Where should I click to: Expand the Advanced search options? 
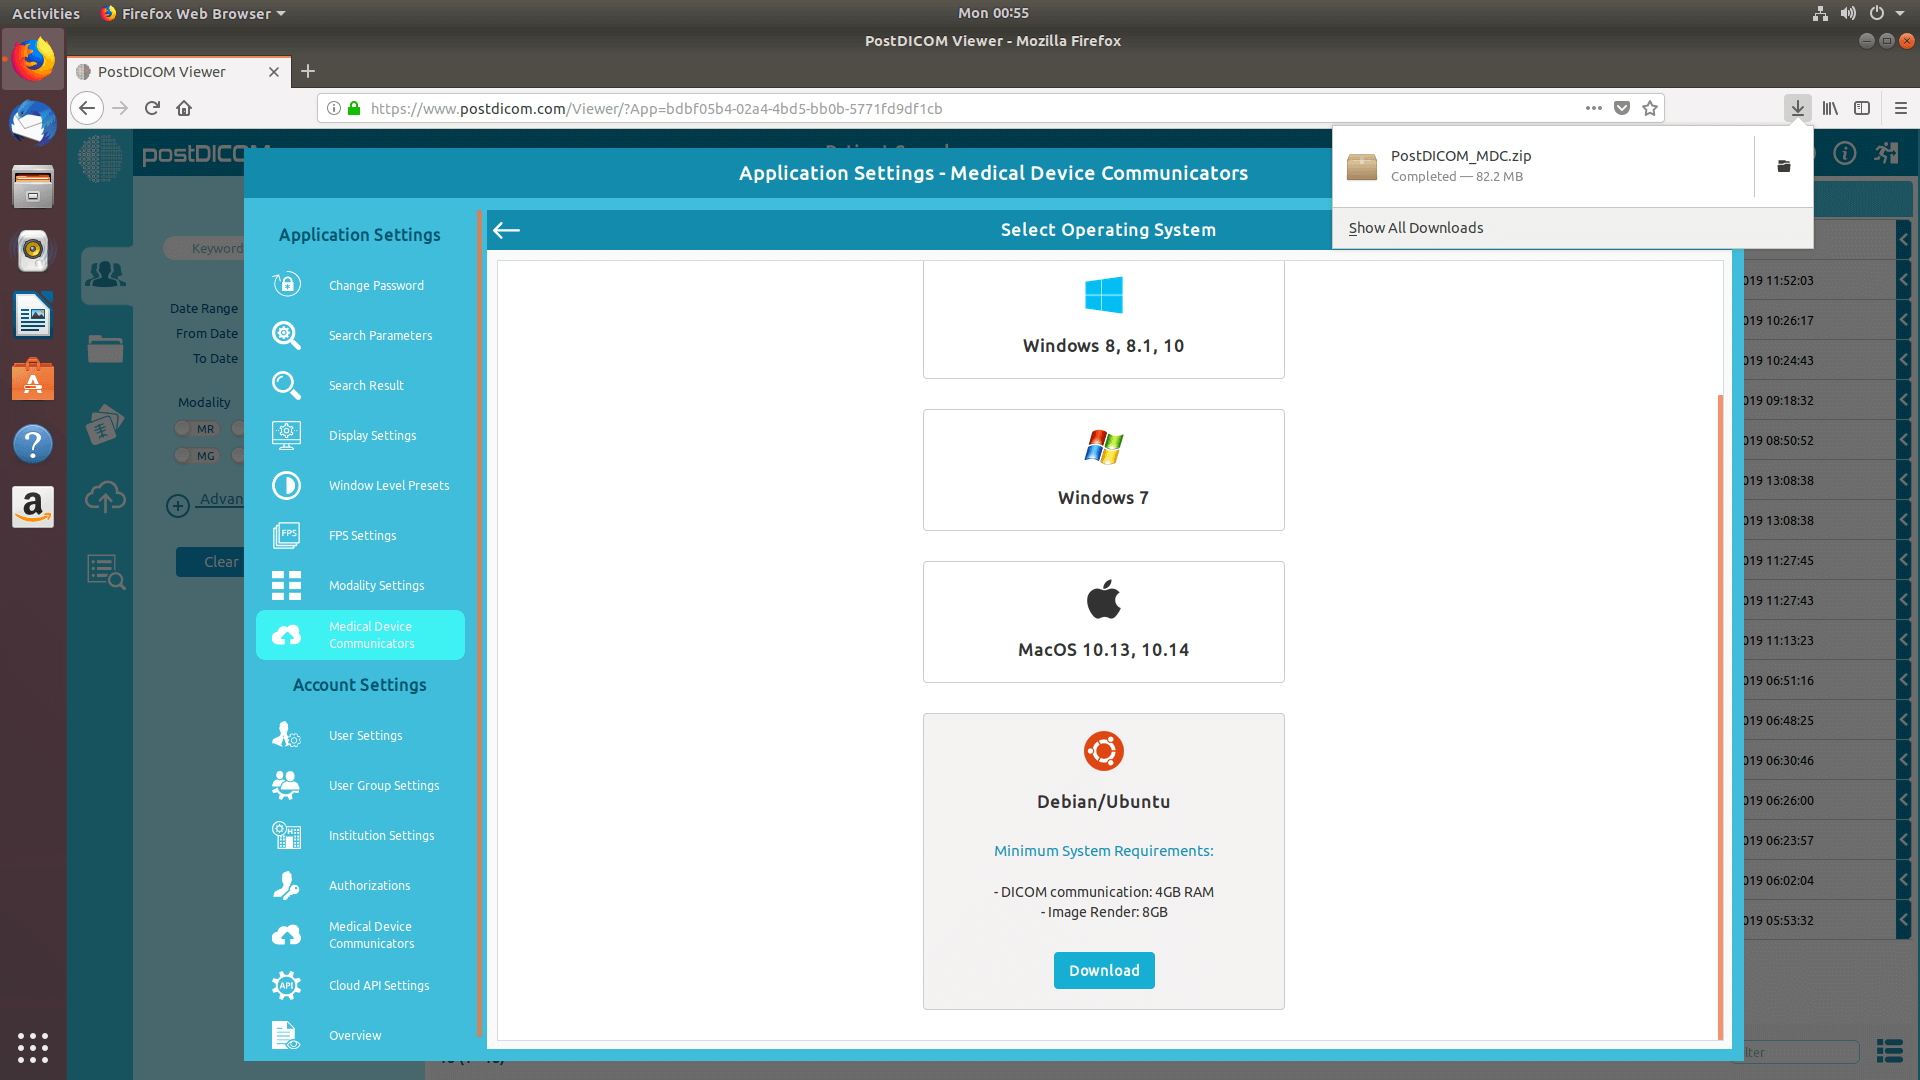pos(178,505)
